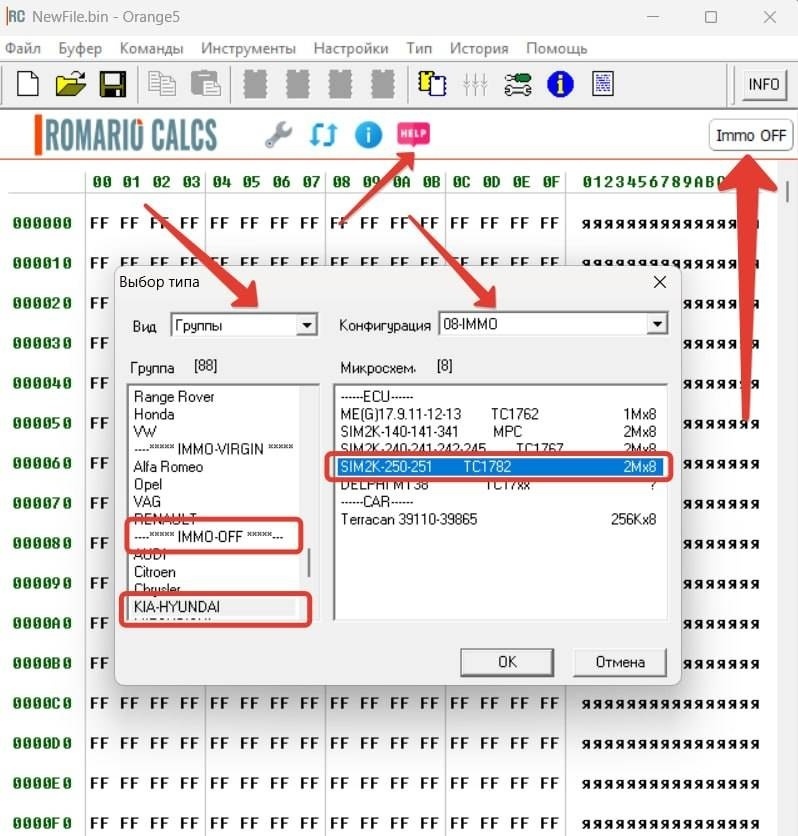Click the row address 0000F0
798x836 pixels.
coord(42,823)
